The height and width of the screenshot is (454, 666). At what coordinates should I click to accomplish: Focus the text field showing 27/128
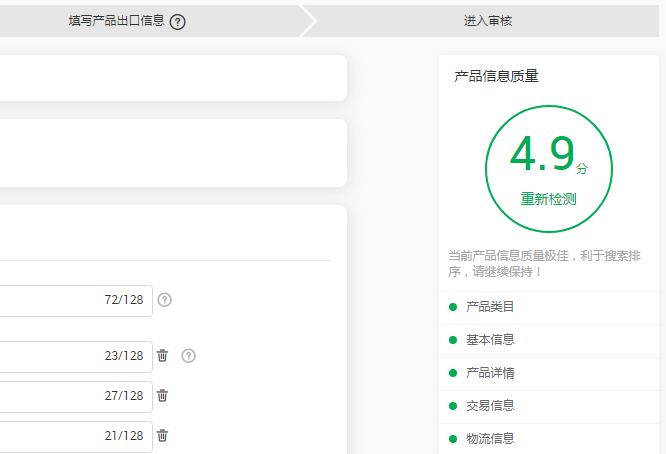60,396
